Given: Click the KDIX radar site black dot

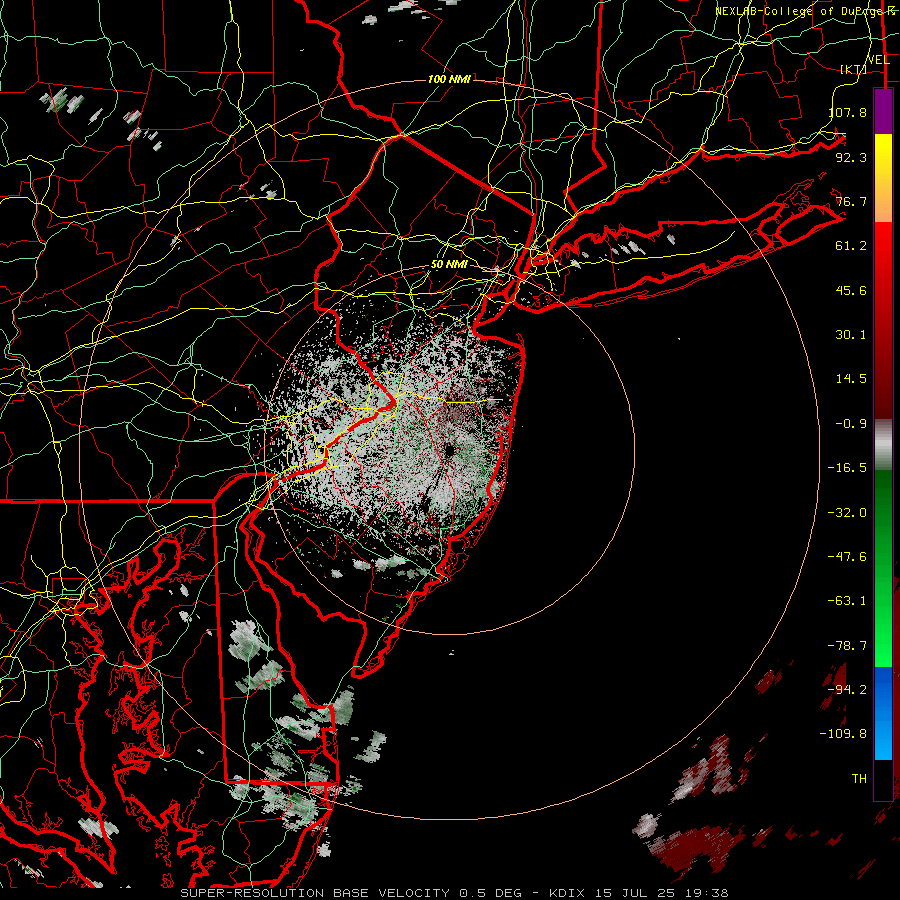Looking at the screenshot, I should [x=448, y=450].
